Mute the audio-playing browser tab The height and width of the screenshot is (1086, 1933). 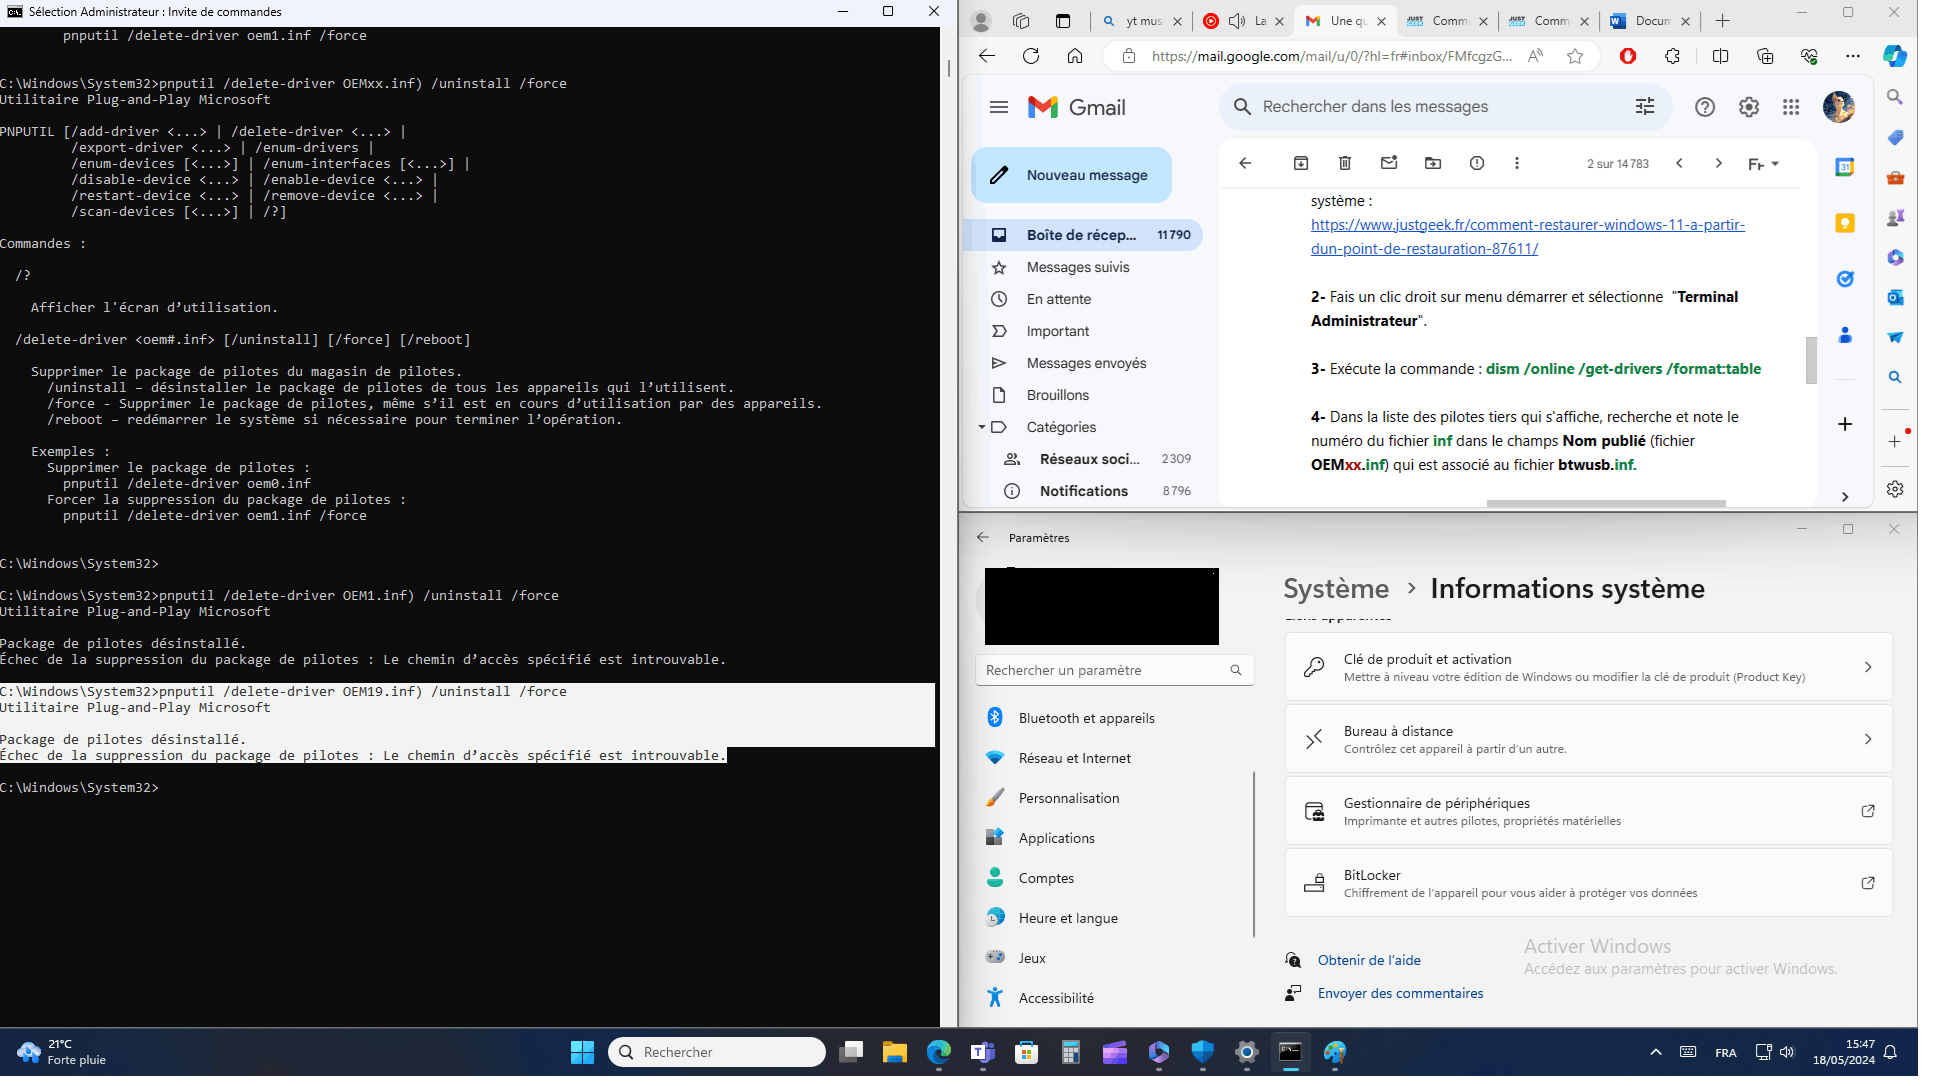[x=1237, y=21]
